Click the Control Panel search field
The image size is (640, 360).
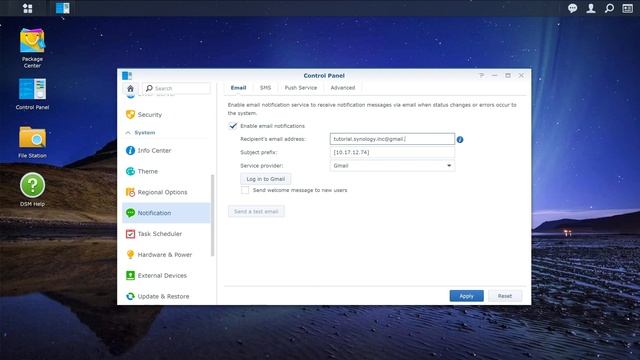[176, 88]
